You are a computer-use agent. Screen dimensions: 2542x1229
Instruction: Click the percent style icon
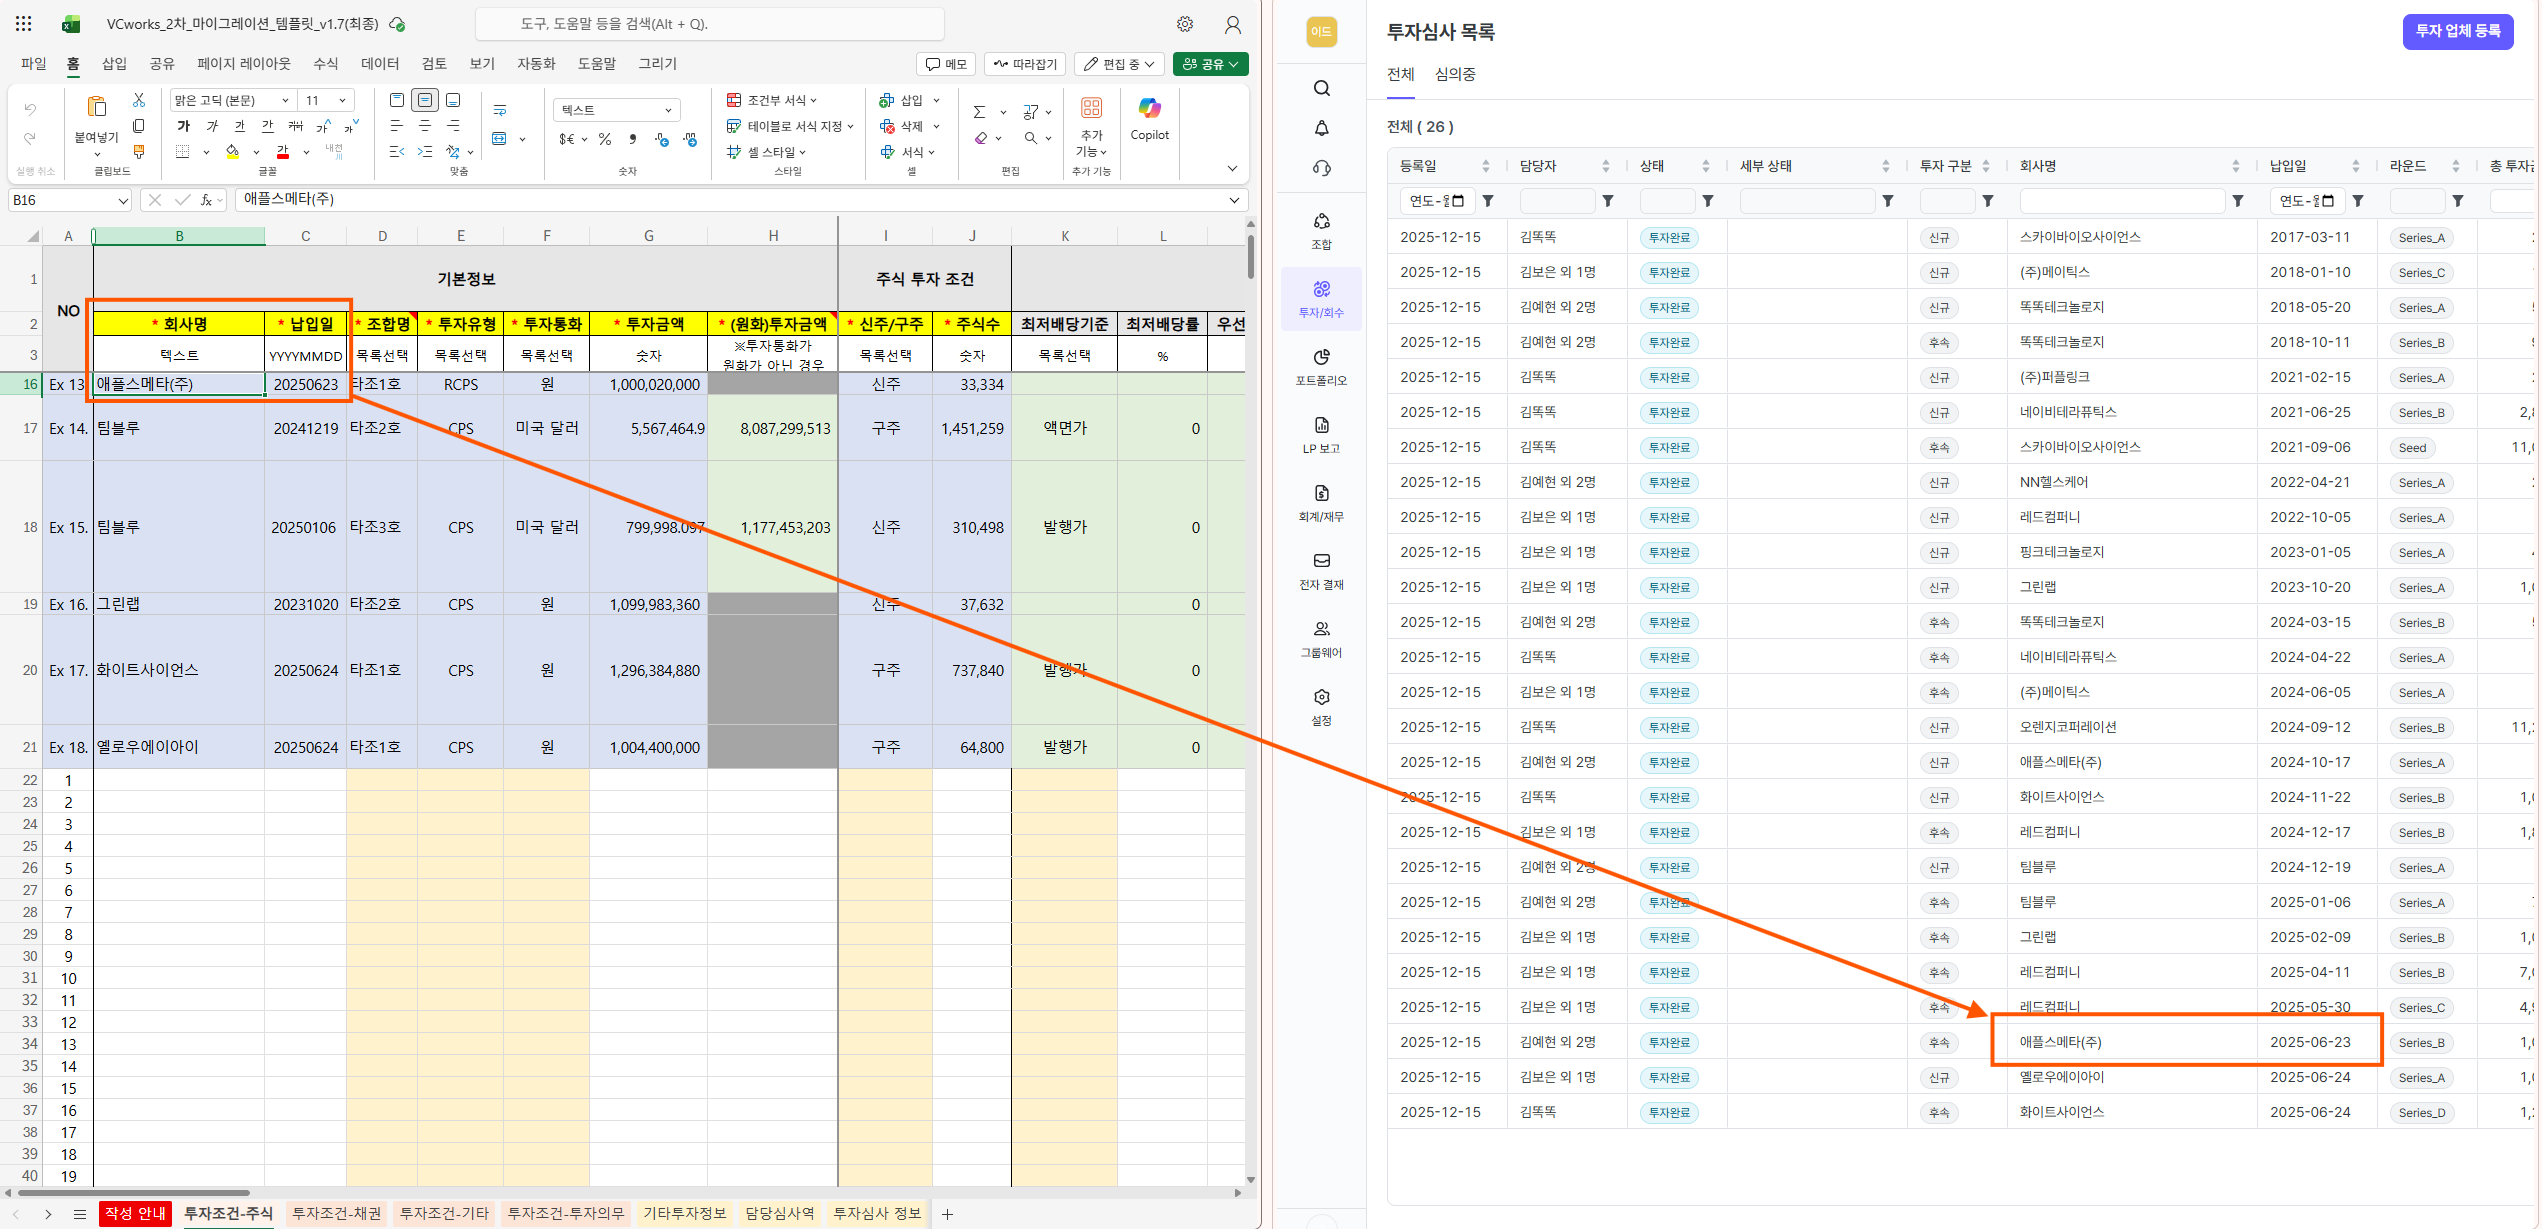tap(605, 139)
